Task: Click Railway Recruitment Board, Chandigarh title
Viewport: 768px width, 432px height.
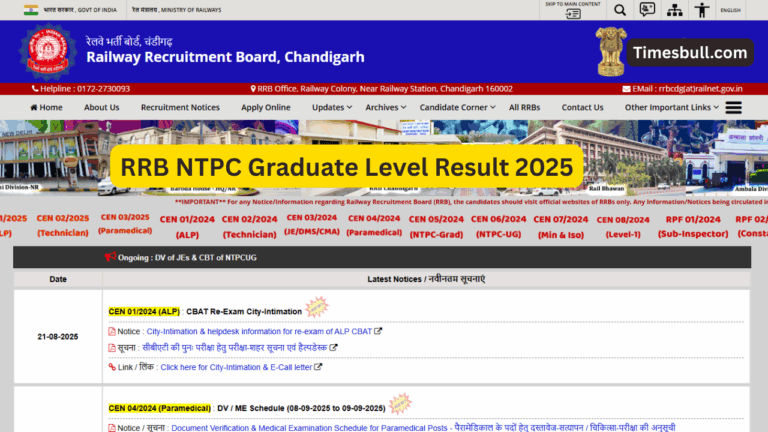Action: (225, 57)
